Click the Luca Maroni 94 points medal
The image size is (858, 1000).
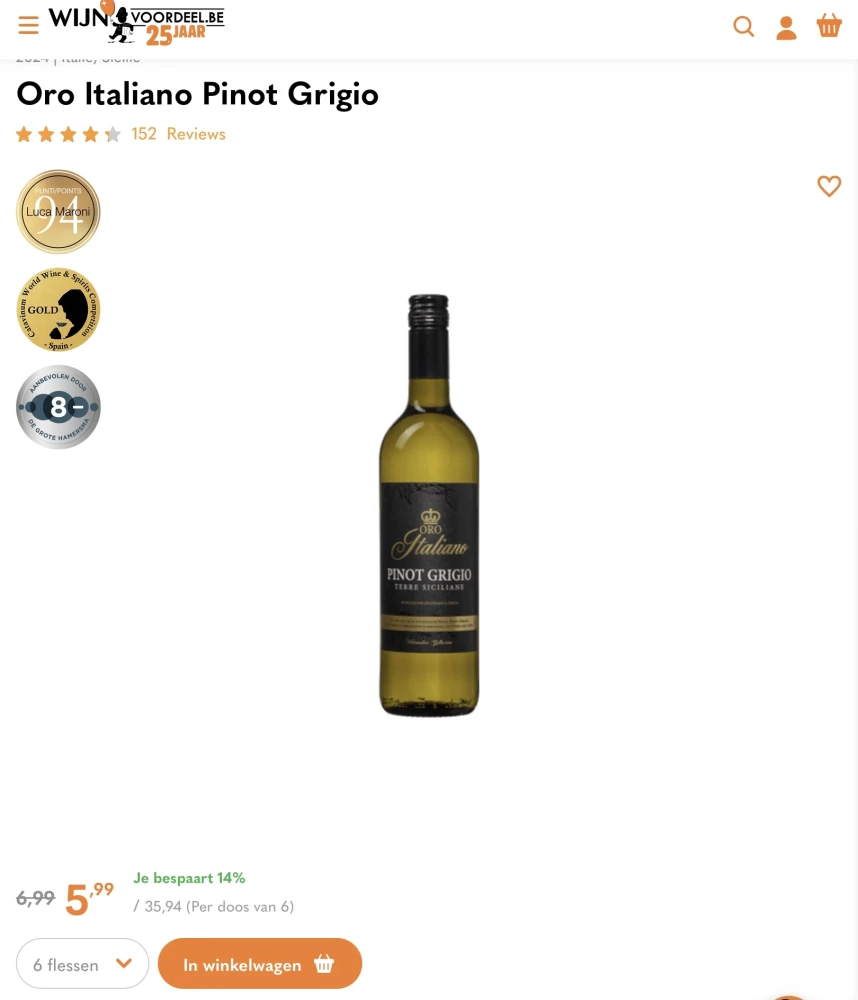point(58,212)
